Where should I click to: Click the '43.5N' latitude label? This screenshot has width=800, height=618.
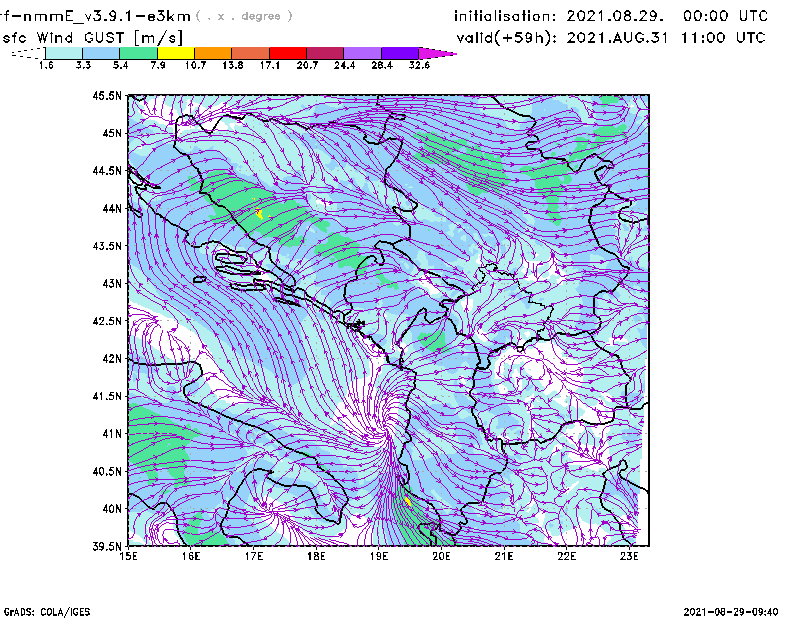[107, 245]
